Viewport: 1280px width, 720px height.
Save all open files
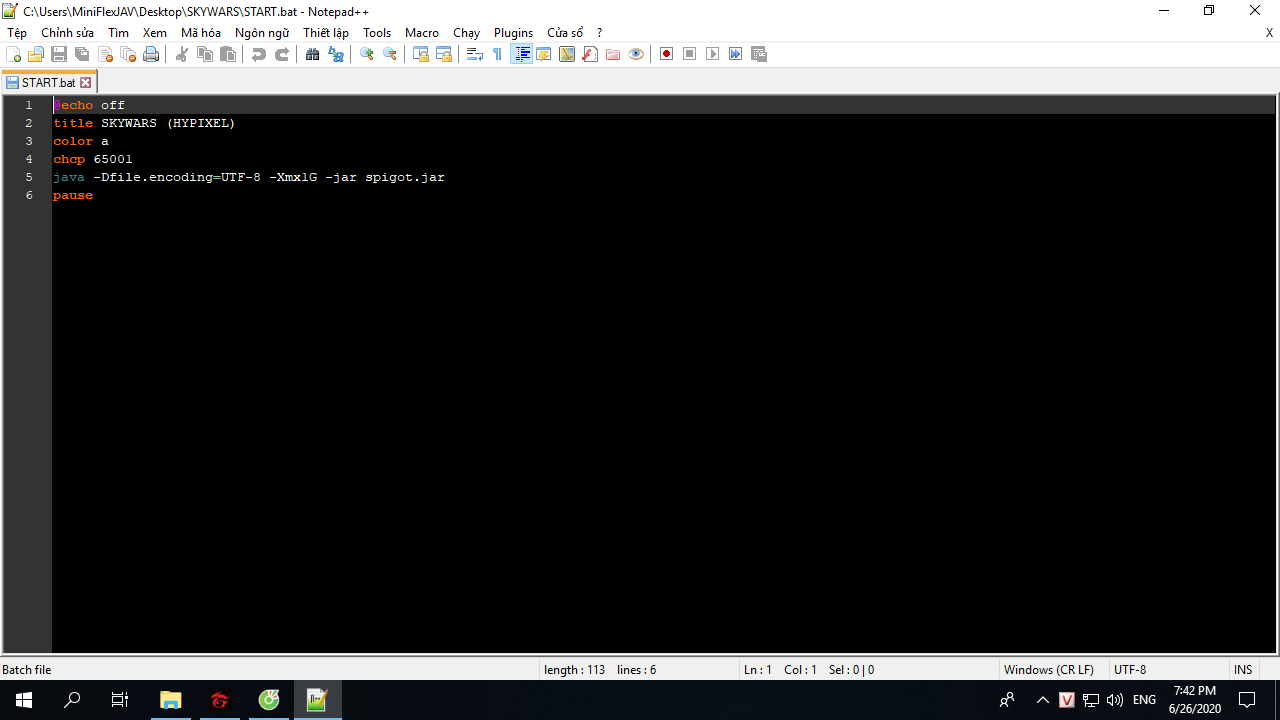click(x=82, y=54)
